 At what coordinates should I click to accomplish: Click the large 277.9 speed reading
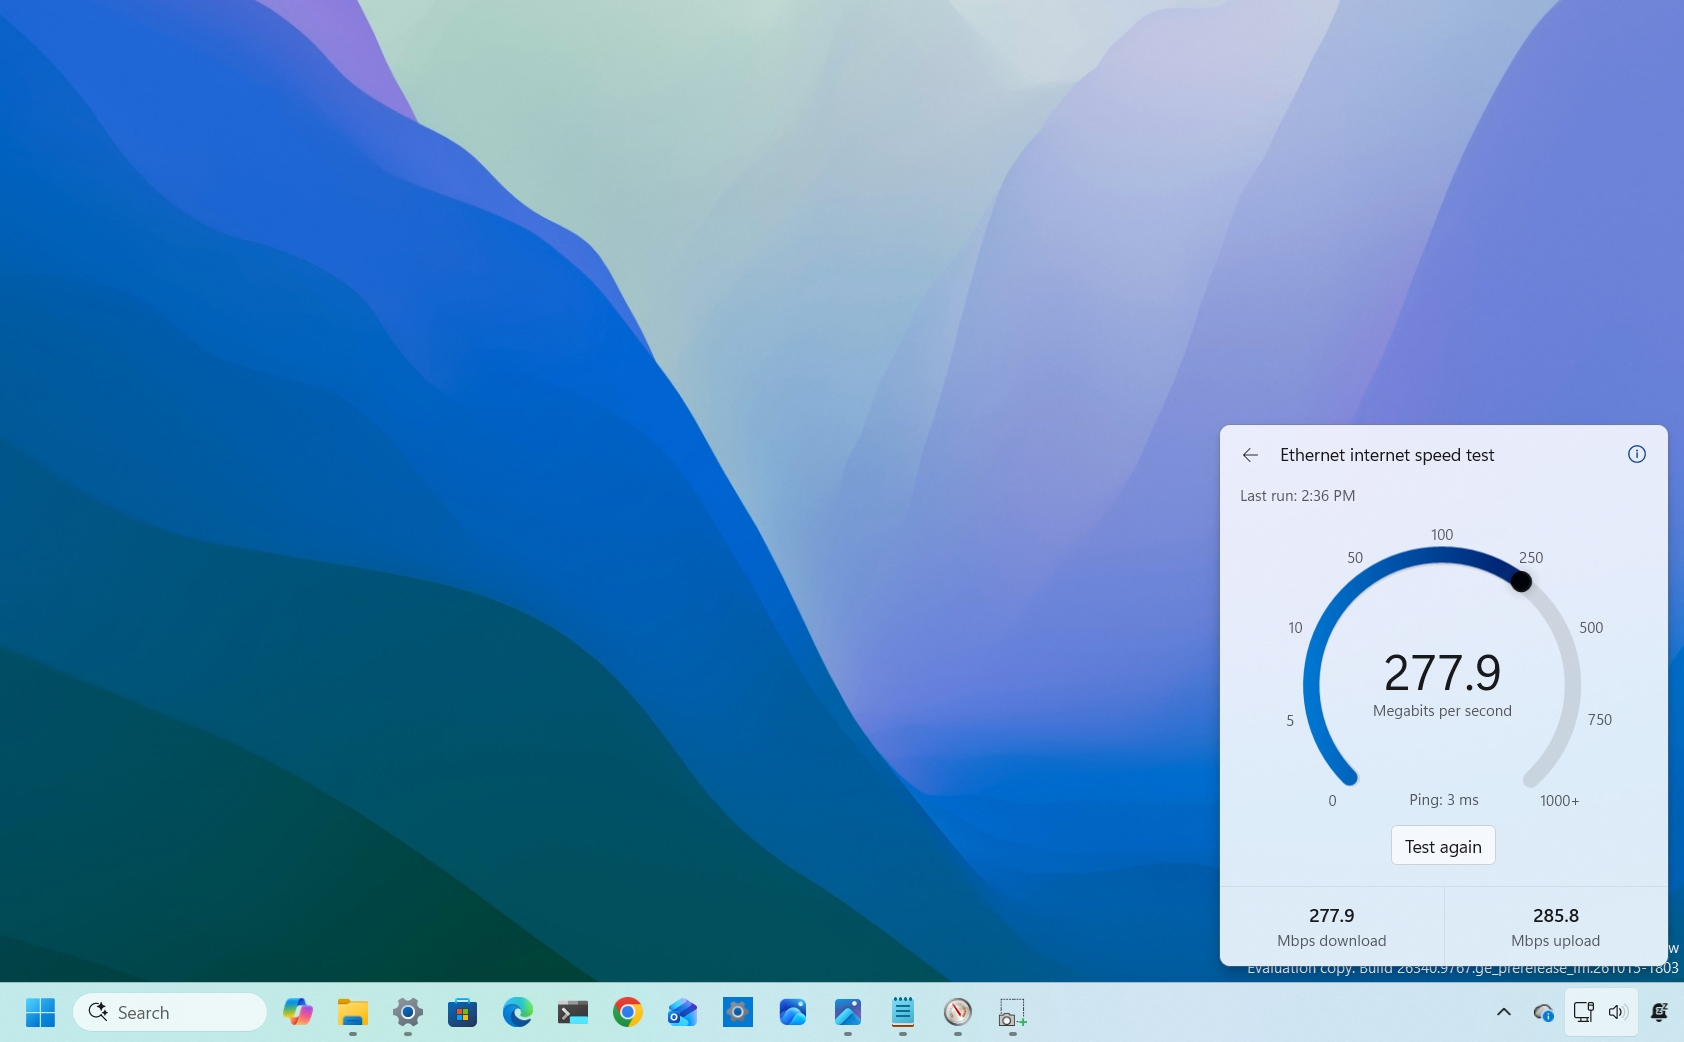tap(1442, 672)
